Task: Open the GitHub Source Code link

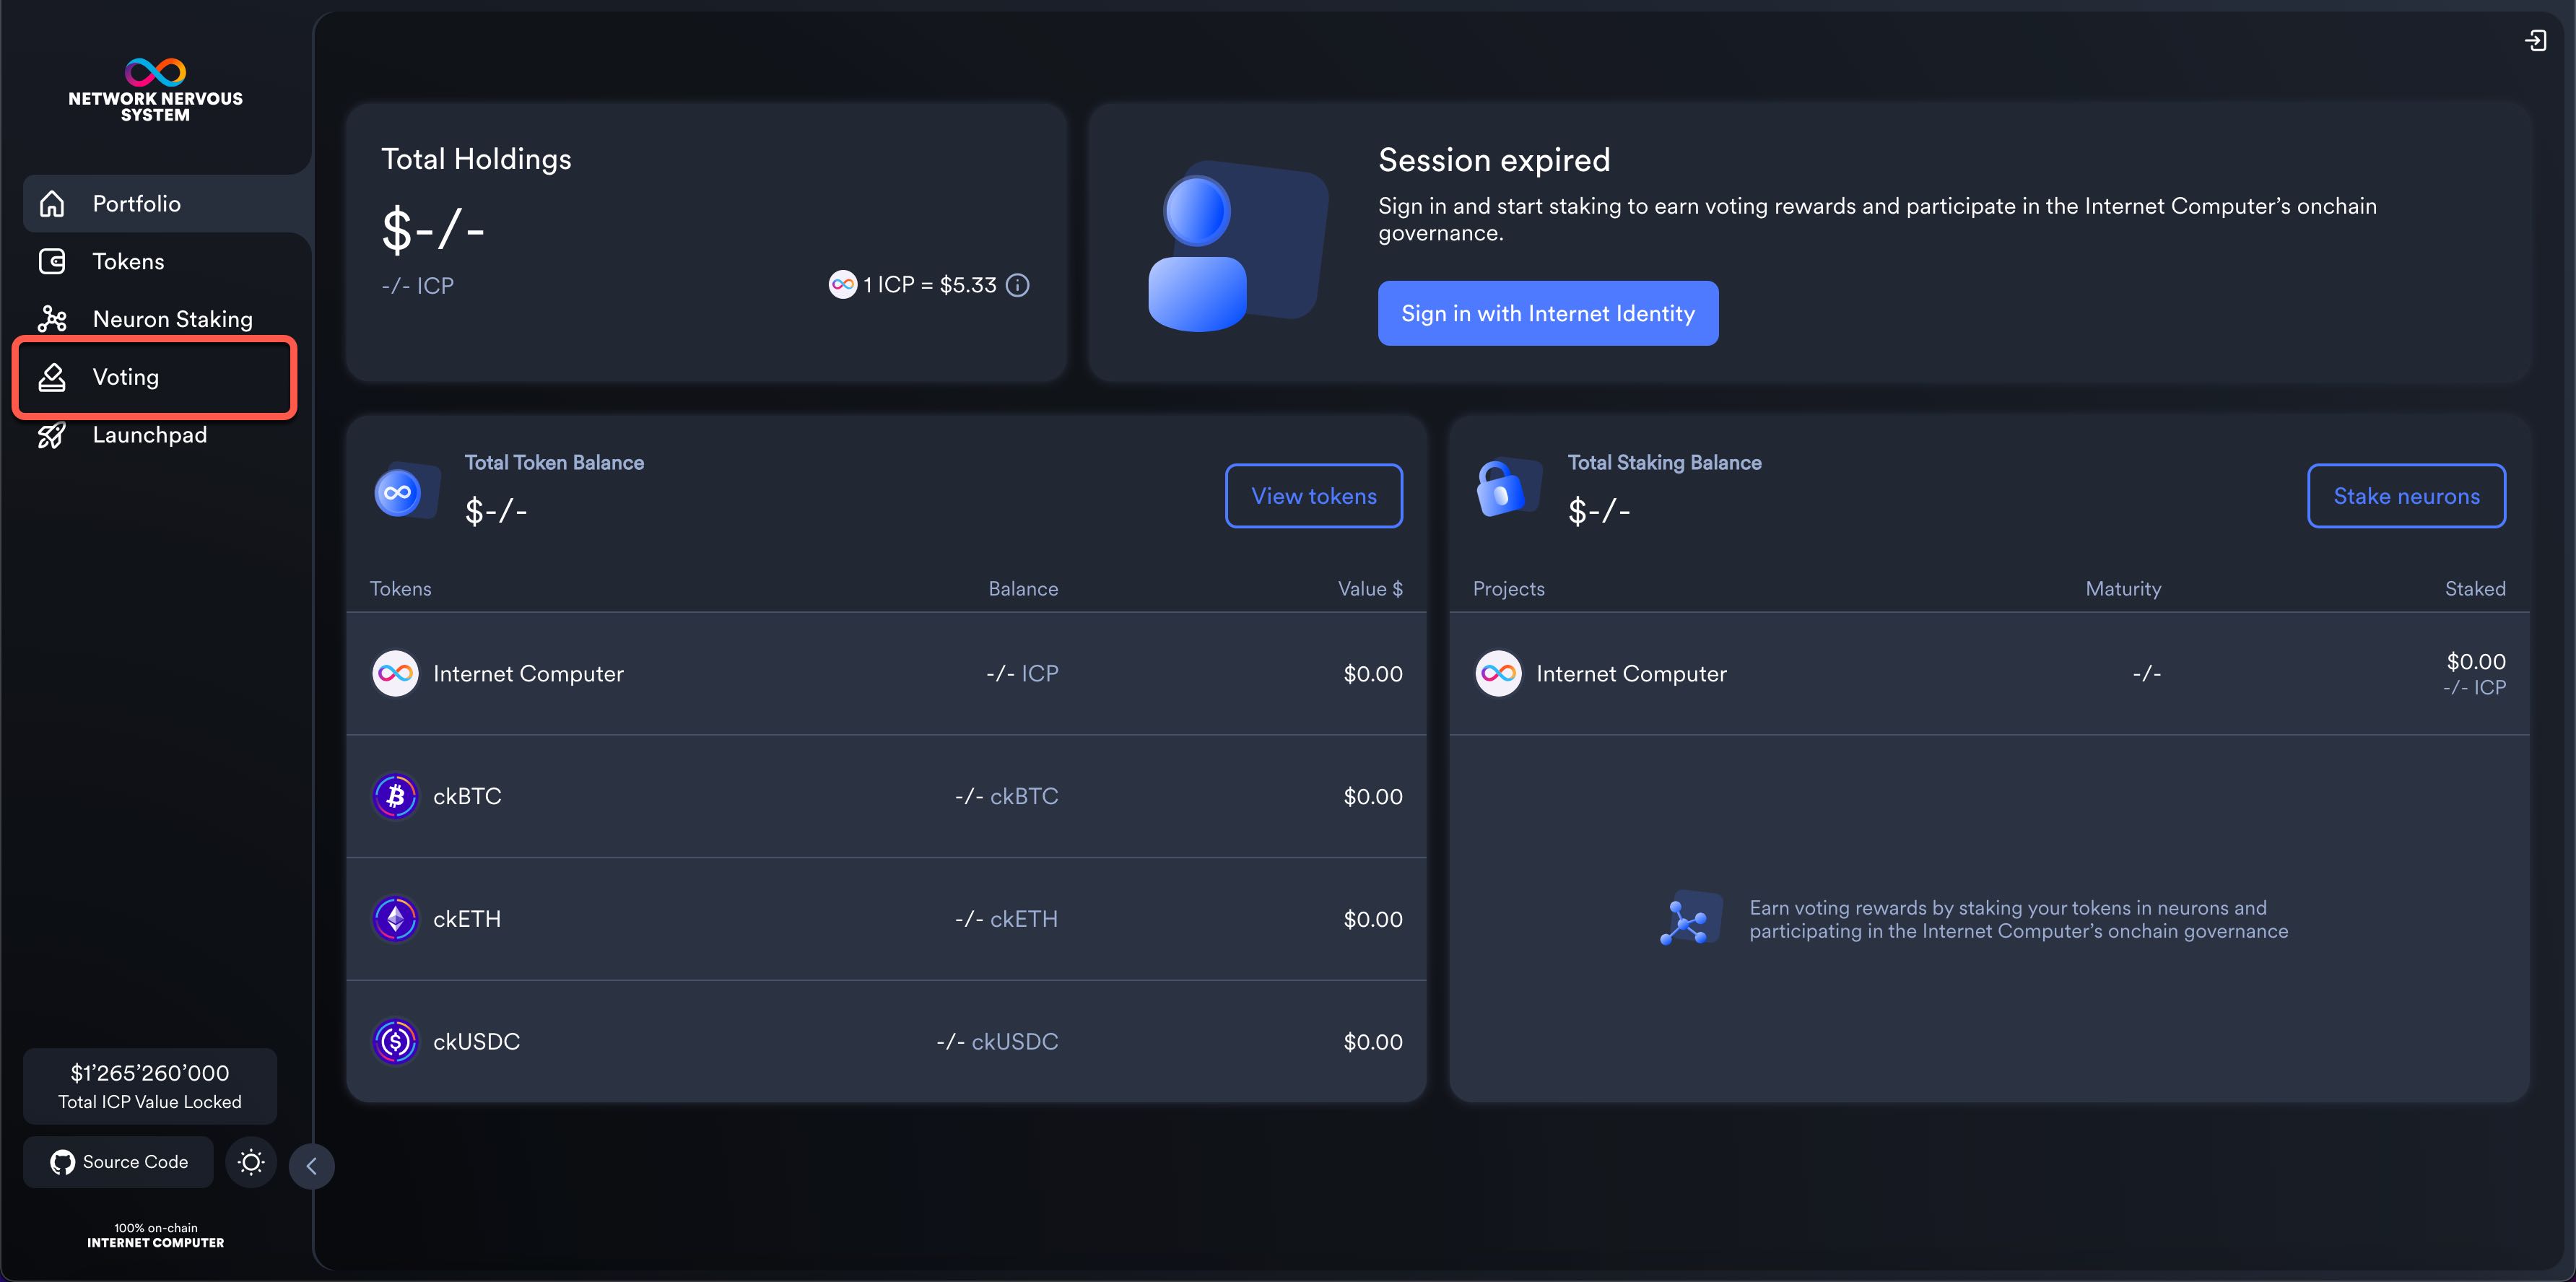Action: click(x=119, y=1162)
